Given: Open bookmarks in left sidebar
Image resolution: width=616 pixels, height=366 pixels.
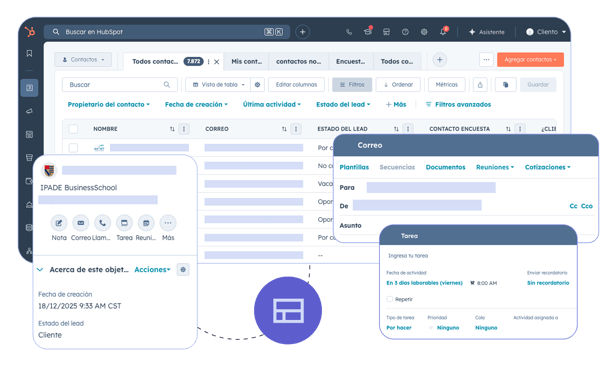Looking at the screenshot, I should tap(29, 53).
